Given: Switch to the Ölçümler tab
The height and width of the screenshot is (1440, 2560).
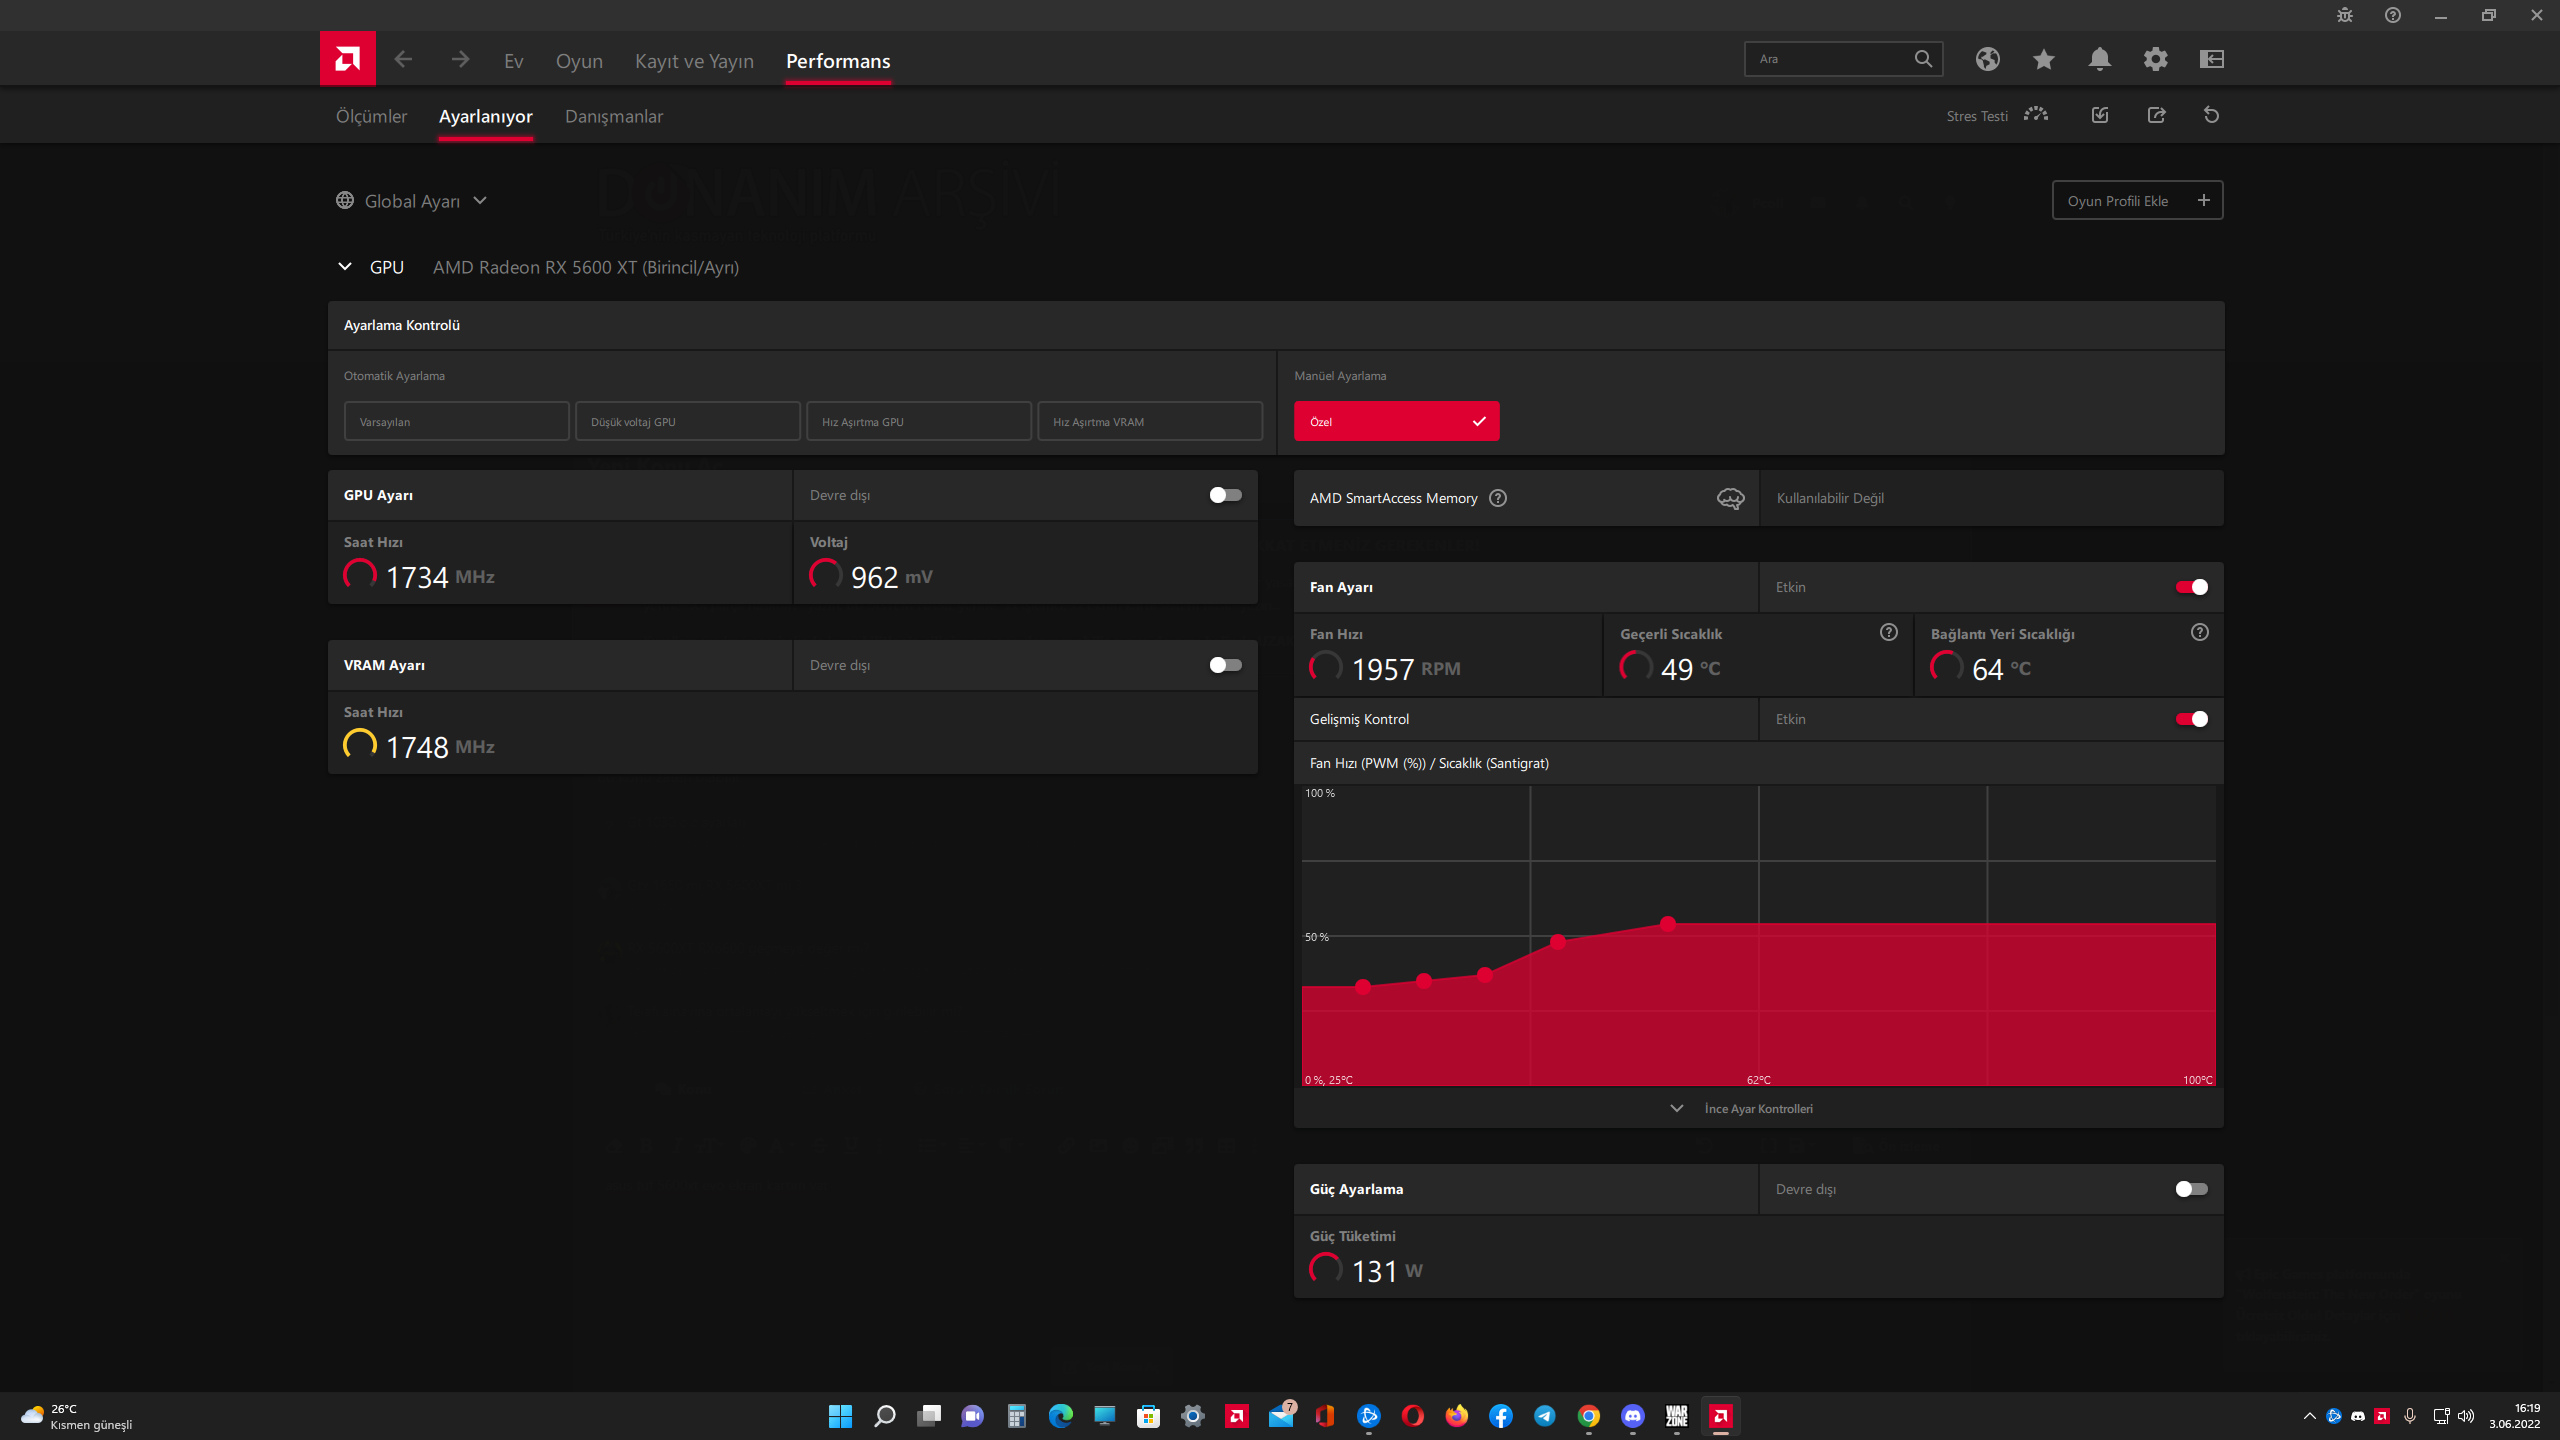Looking at the screenshot, I should [371, 116].
